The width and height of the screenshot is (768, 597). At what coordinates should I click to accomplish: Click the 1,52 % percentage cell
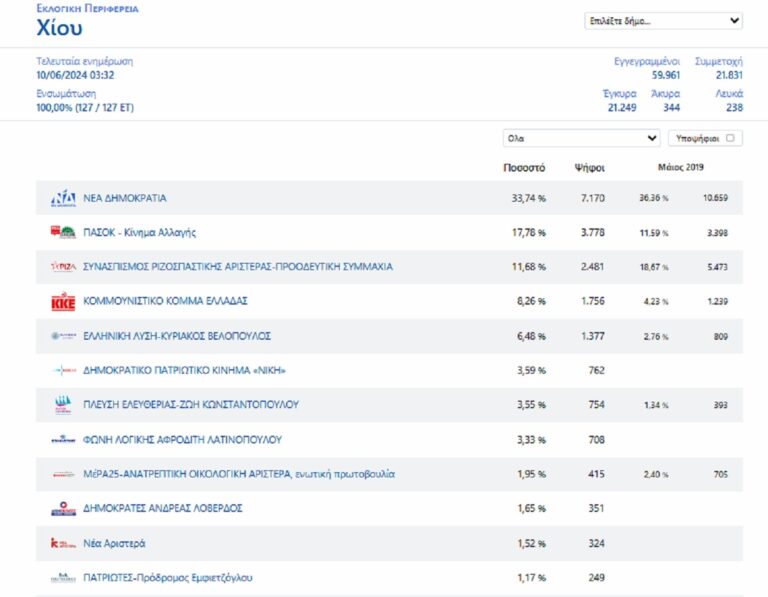coord(531,544)
